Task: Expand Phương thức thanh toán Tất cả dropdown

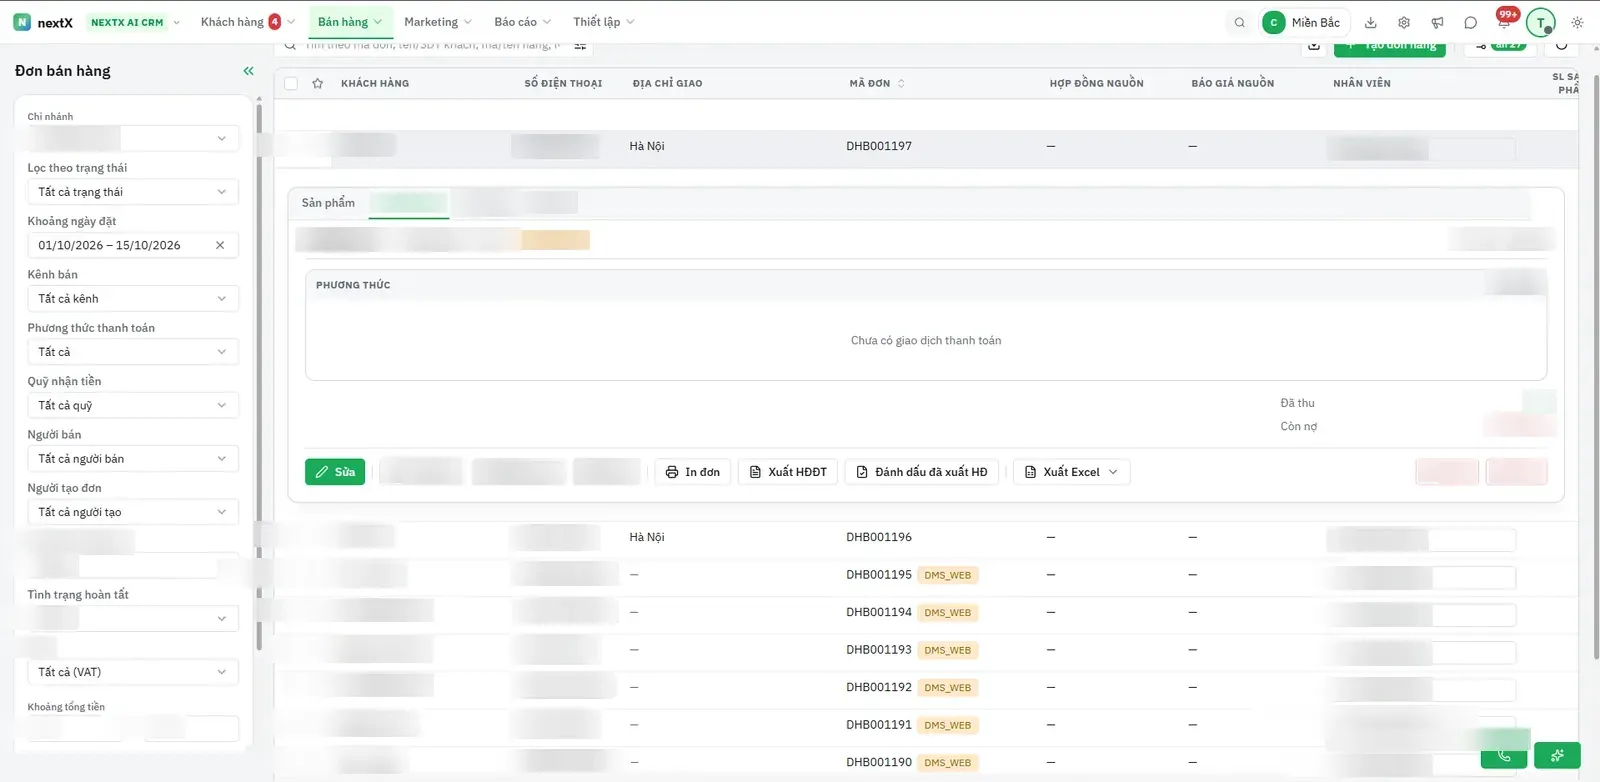Action: 133,352
